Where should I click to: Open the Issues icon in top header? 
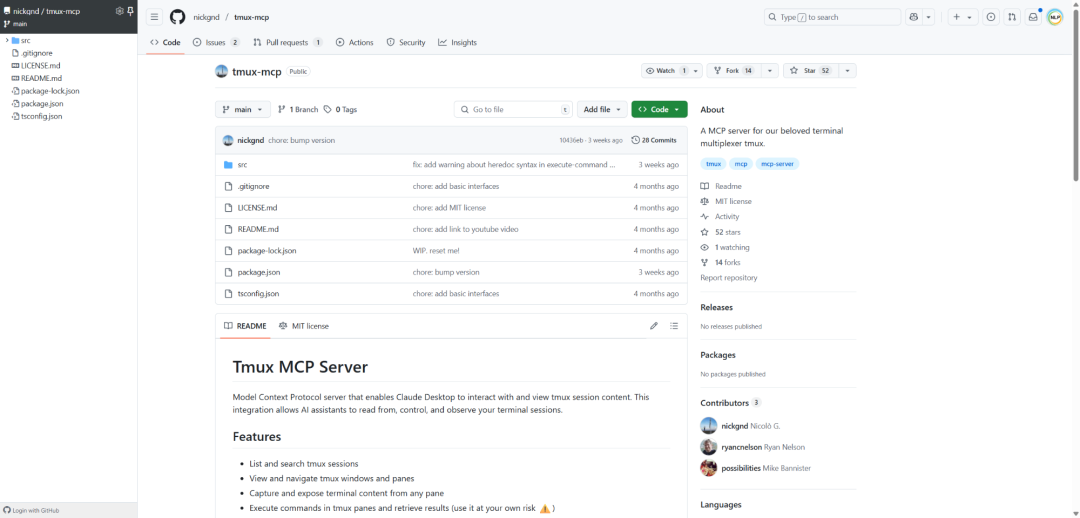(990, 17)
